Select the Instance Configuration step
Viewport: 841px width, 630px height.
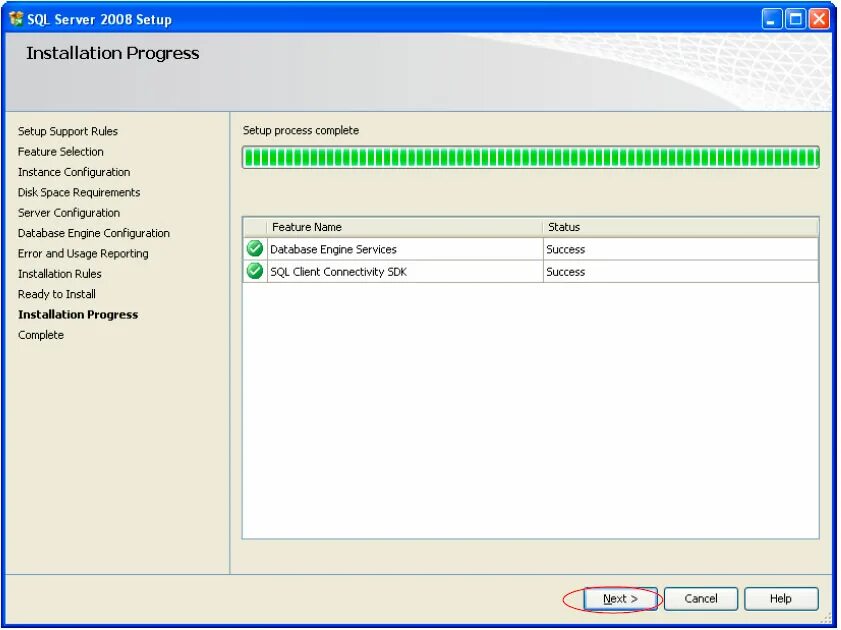click(x=74, y=172)
